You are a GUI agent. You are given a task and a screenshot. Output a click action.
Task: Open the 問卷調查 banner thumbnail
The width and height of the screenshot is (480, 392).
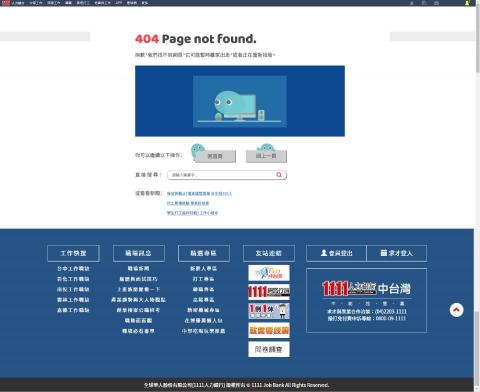269,349
